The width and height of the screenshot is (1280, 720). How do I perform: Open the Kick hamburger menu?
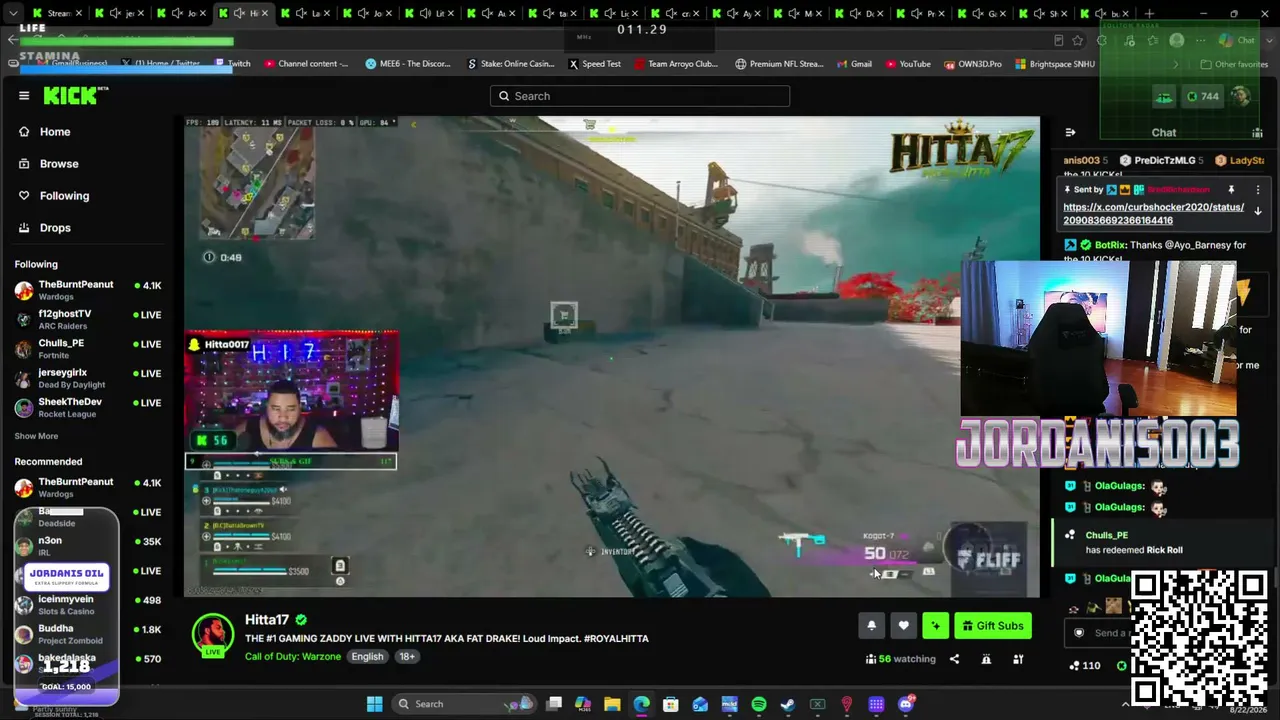point(24,96)
